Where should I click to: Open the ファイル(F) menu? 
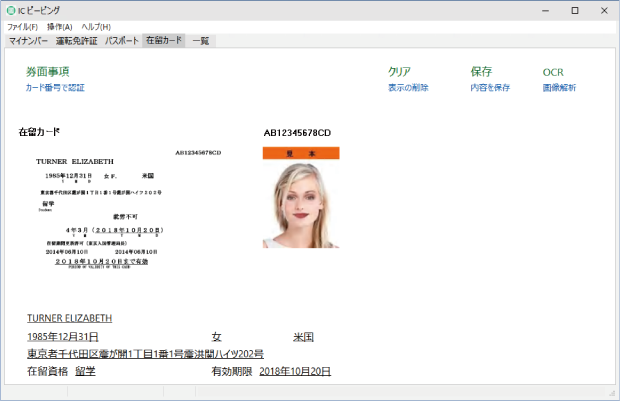coord(23,27)
